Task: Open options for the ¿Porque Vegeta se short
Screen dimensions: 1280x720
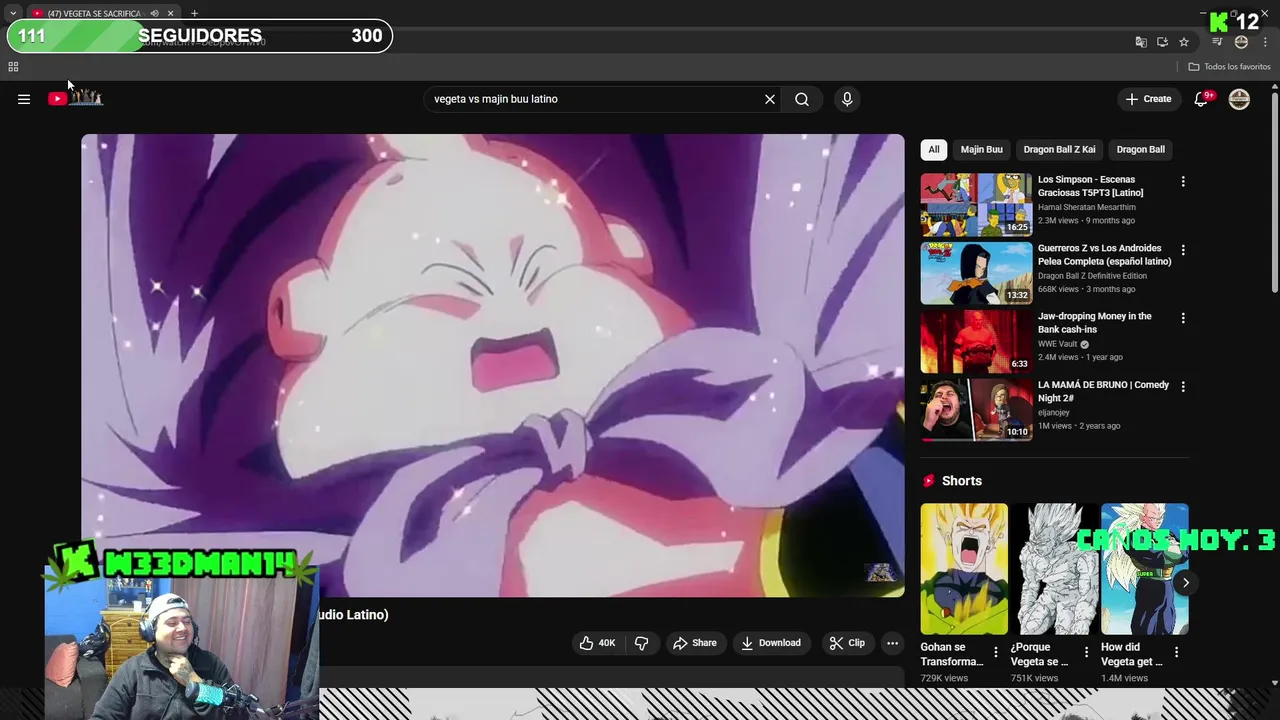Action: (1086, 652)
